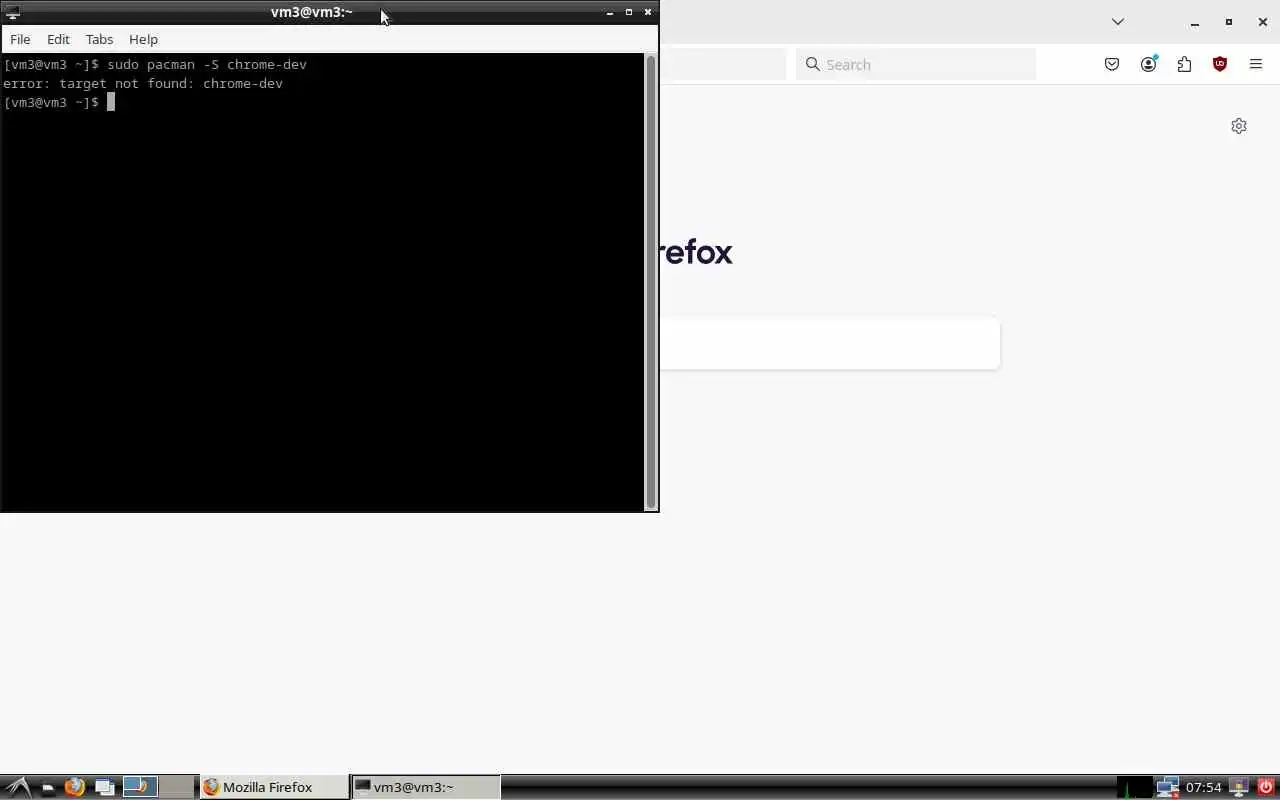Screen dimensions: 1280x800
Task: Open the LXDE start menu icon
Action: pos(17,787)
